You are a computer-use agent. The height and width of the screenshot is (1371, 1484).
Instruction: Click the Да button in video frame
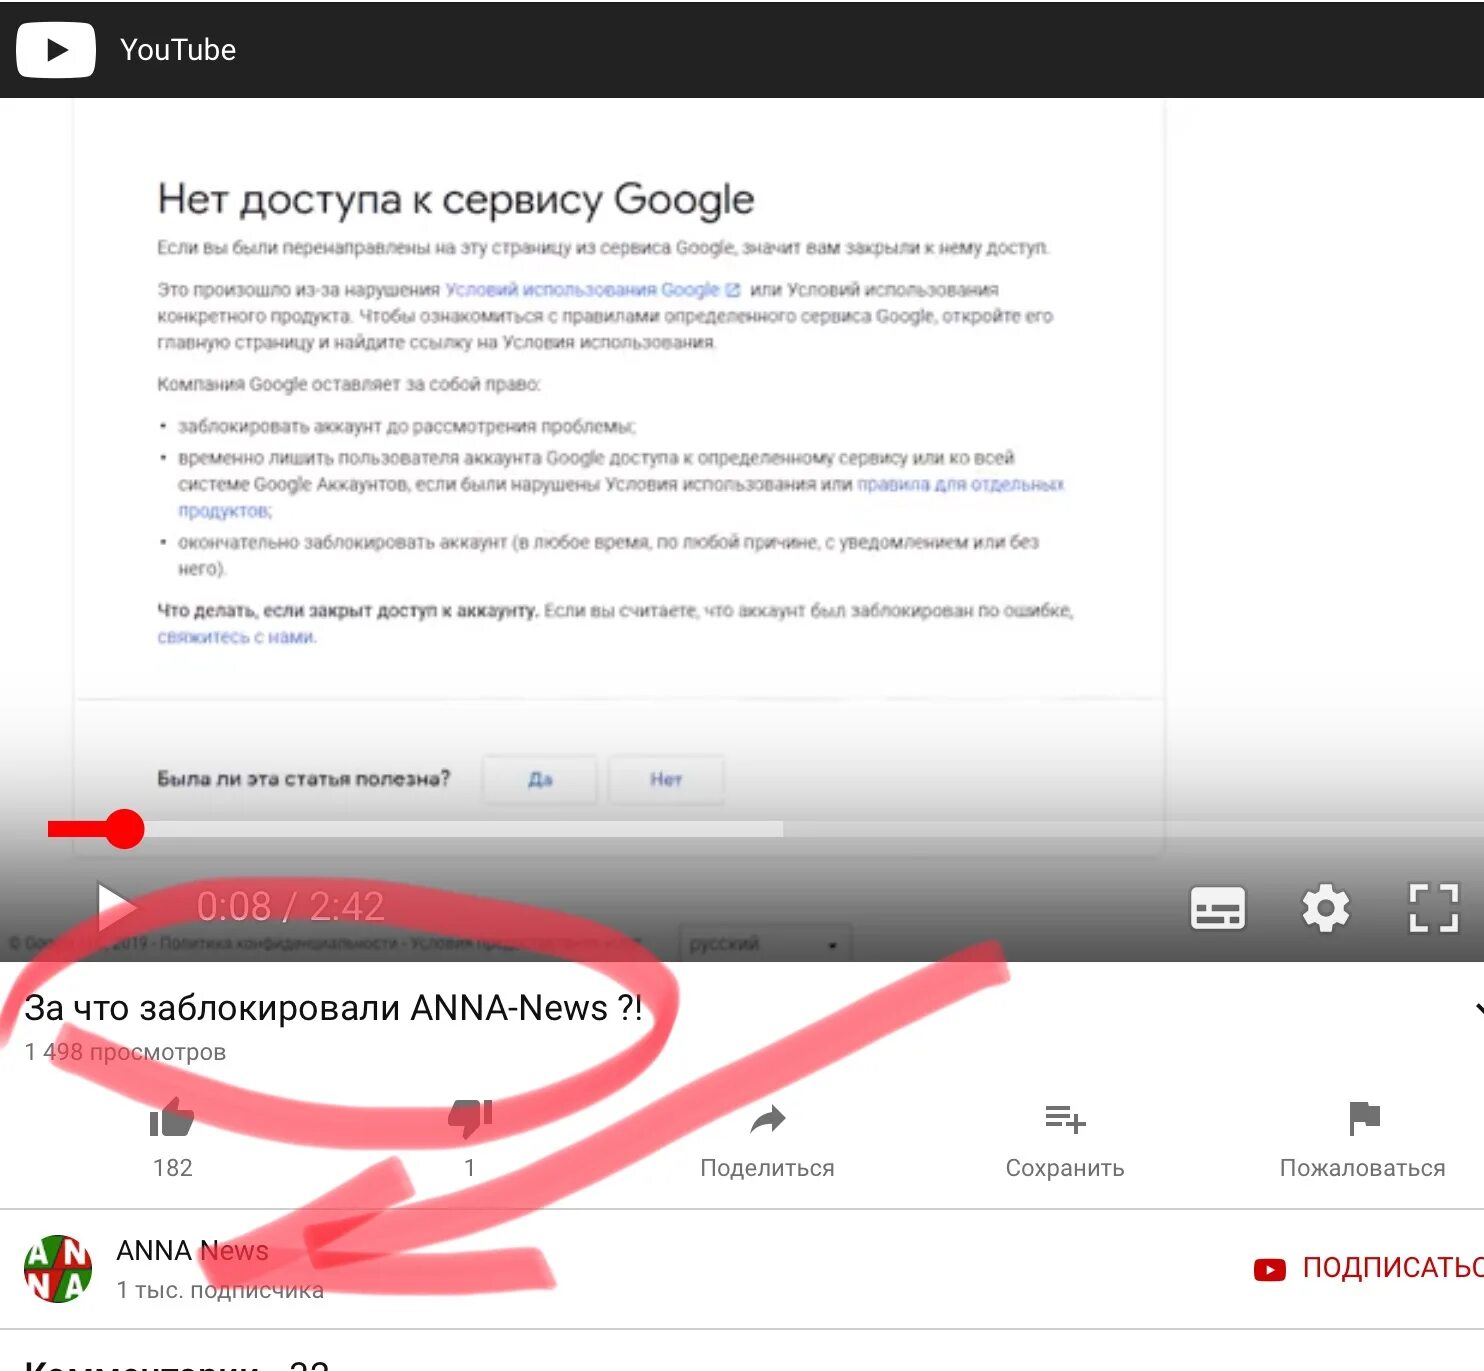(x=540, y=779)
